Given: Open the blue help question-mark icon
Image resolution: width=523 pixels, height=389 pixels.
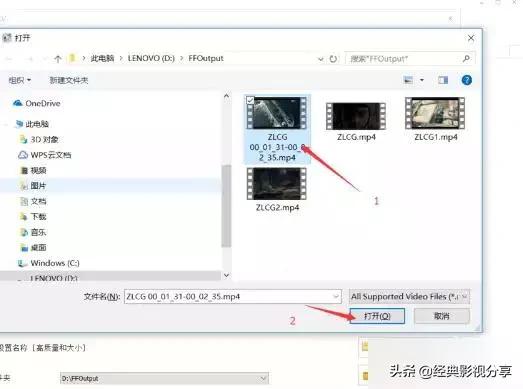Looking at the screenshot, I should 467,80.
